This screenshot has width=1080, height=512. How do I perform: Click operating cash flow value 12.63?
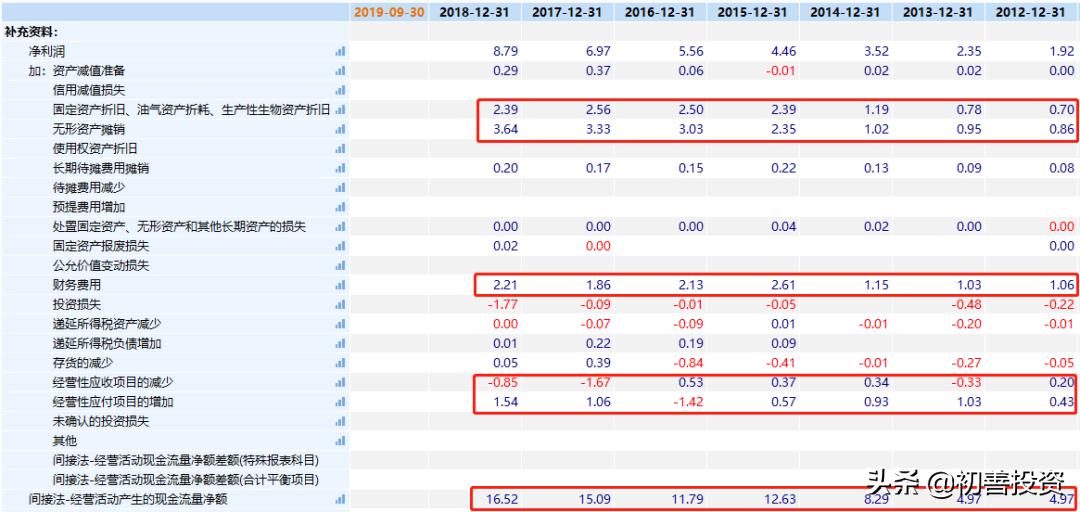pos(780,499)
